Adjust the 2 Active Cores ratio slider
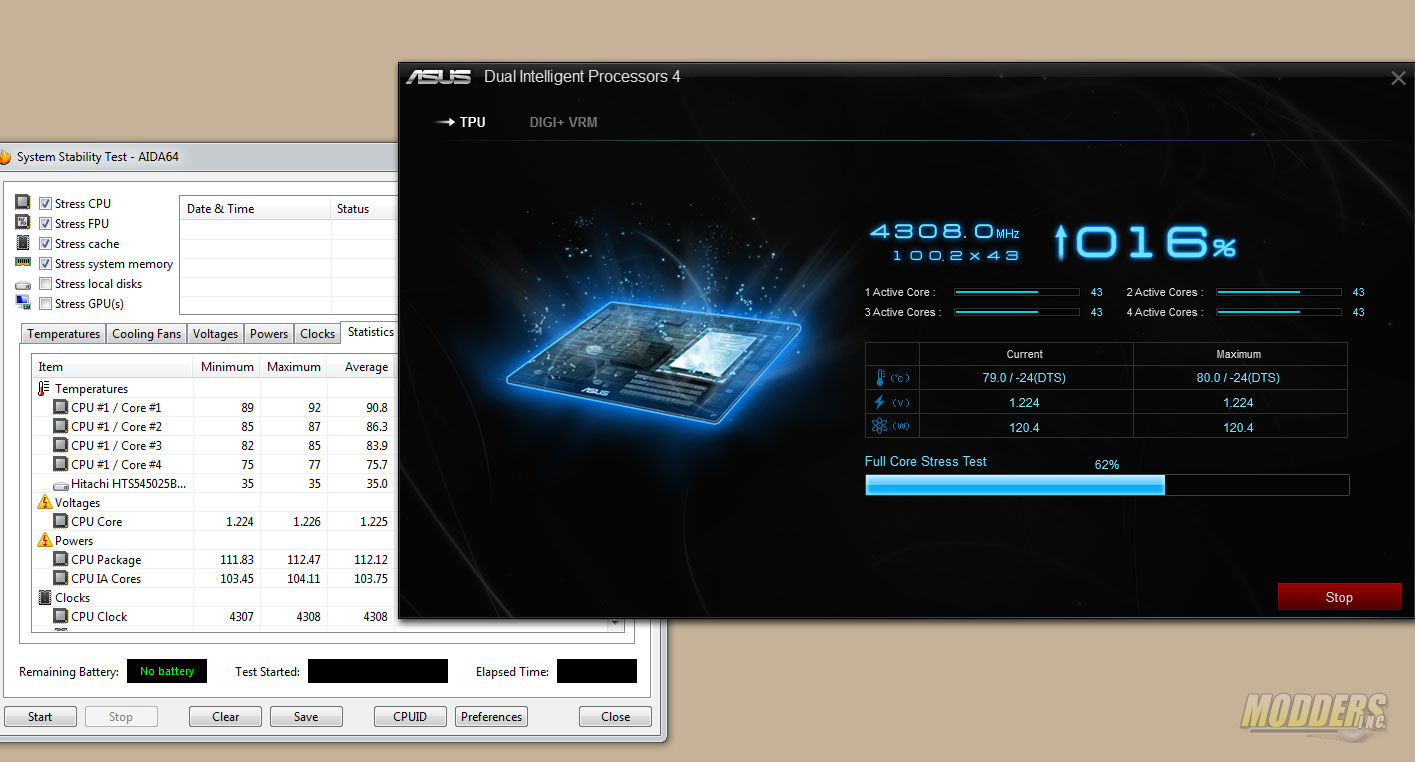The height and width of the screenshot is (762, 1415). click(1279, 292)
